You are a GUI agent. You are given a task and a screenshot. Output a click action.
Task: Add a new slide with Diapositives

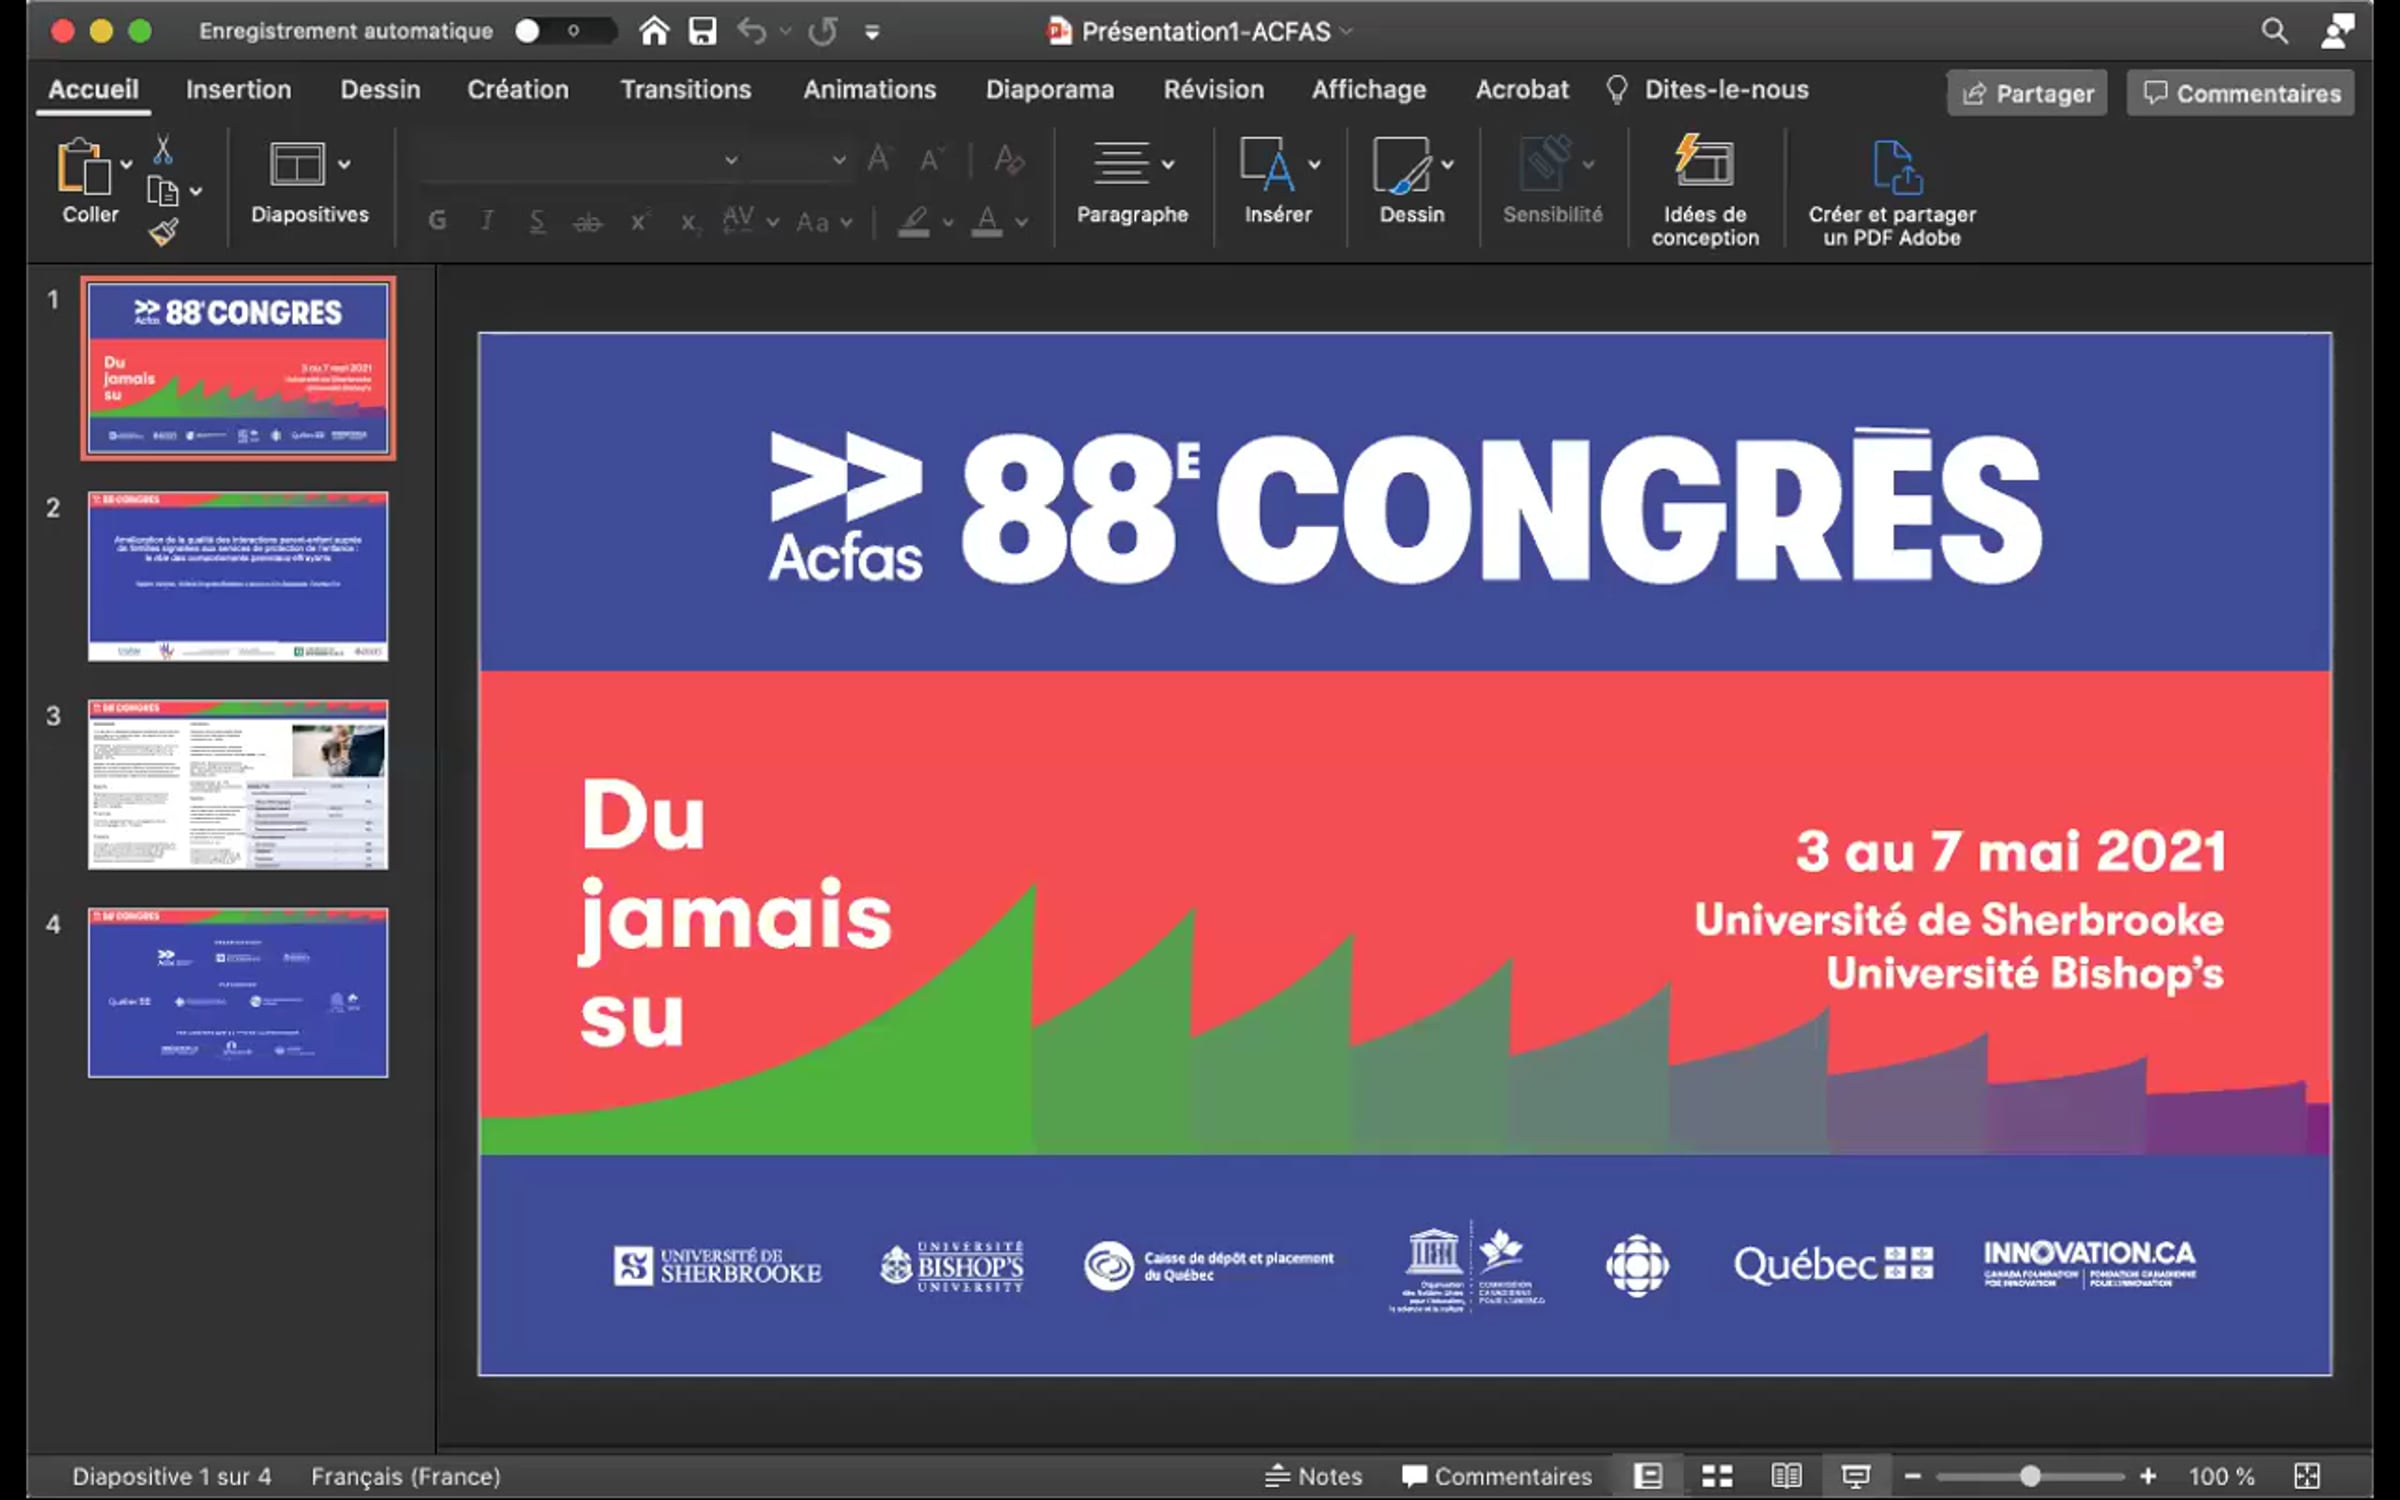(297, 165)
